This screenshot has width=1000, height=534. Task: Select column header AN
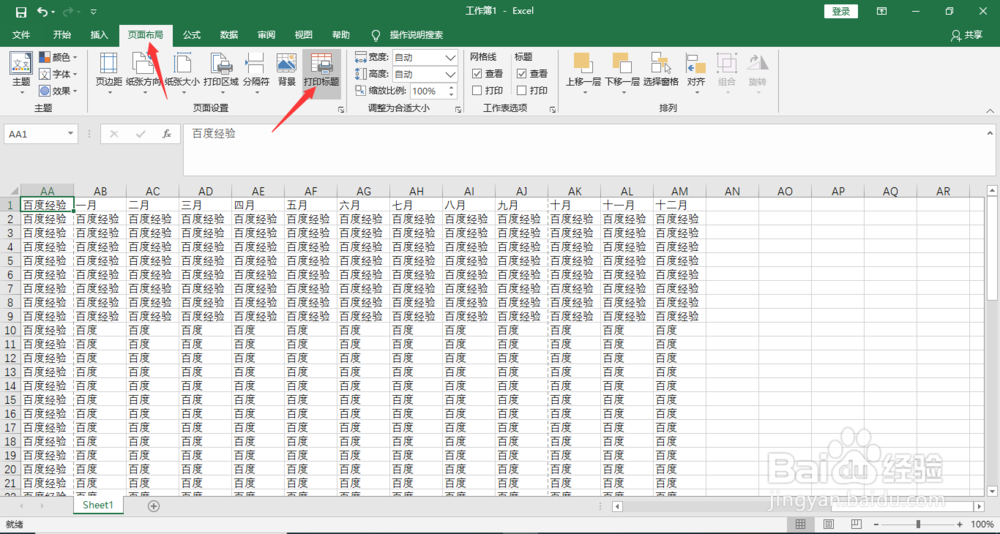pos(732,191)
